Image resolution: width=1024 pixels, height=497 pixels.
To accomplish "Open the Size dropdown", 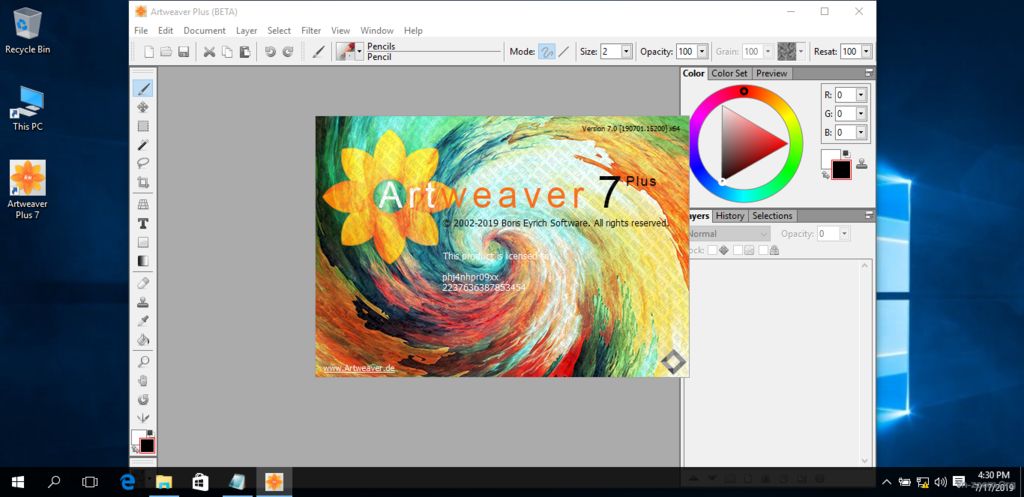I will point(626,52).
